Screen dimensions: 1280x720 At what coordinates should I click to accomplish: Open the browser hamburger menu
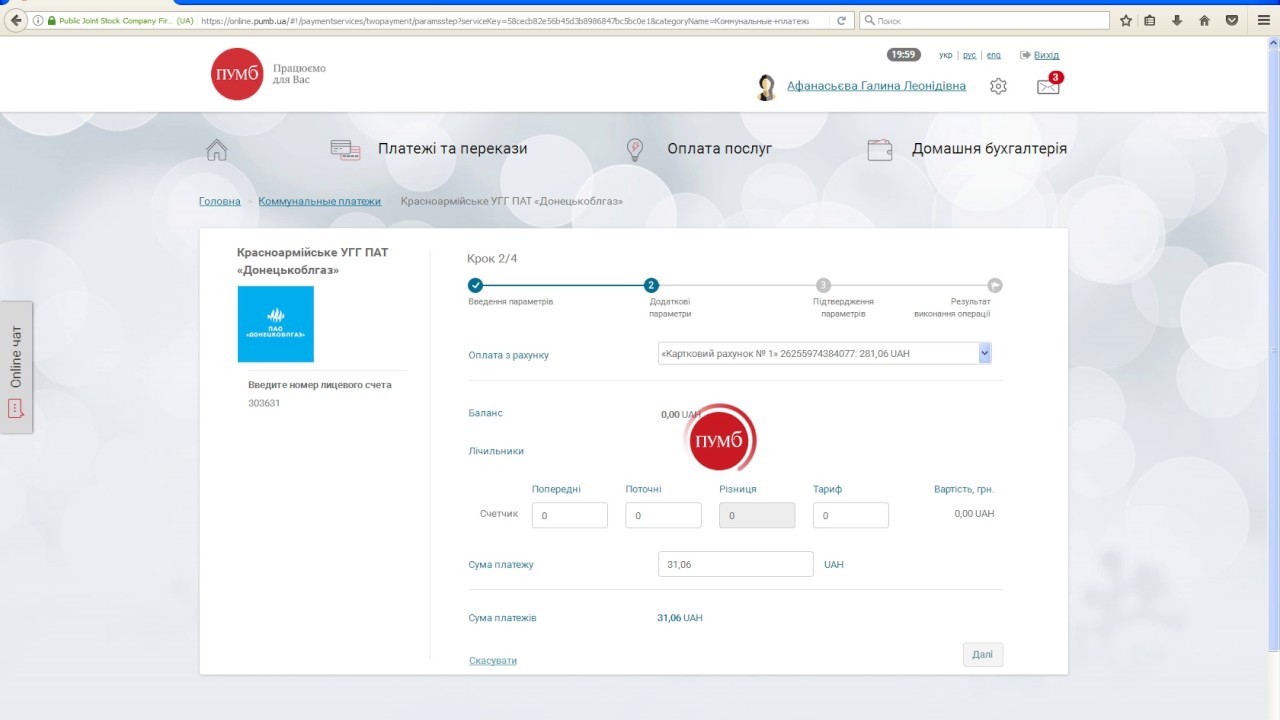point(1263,20)
